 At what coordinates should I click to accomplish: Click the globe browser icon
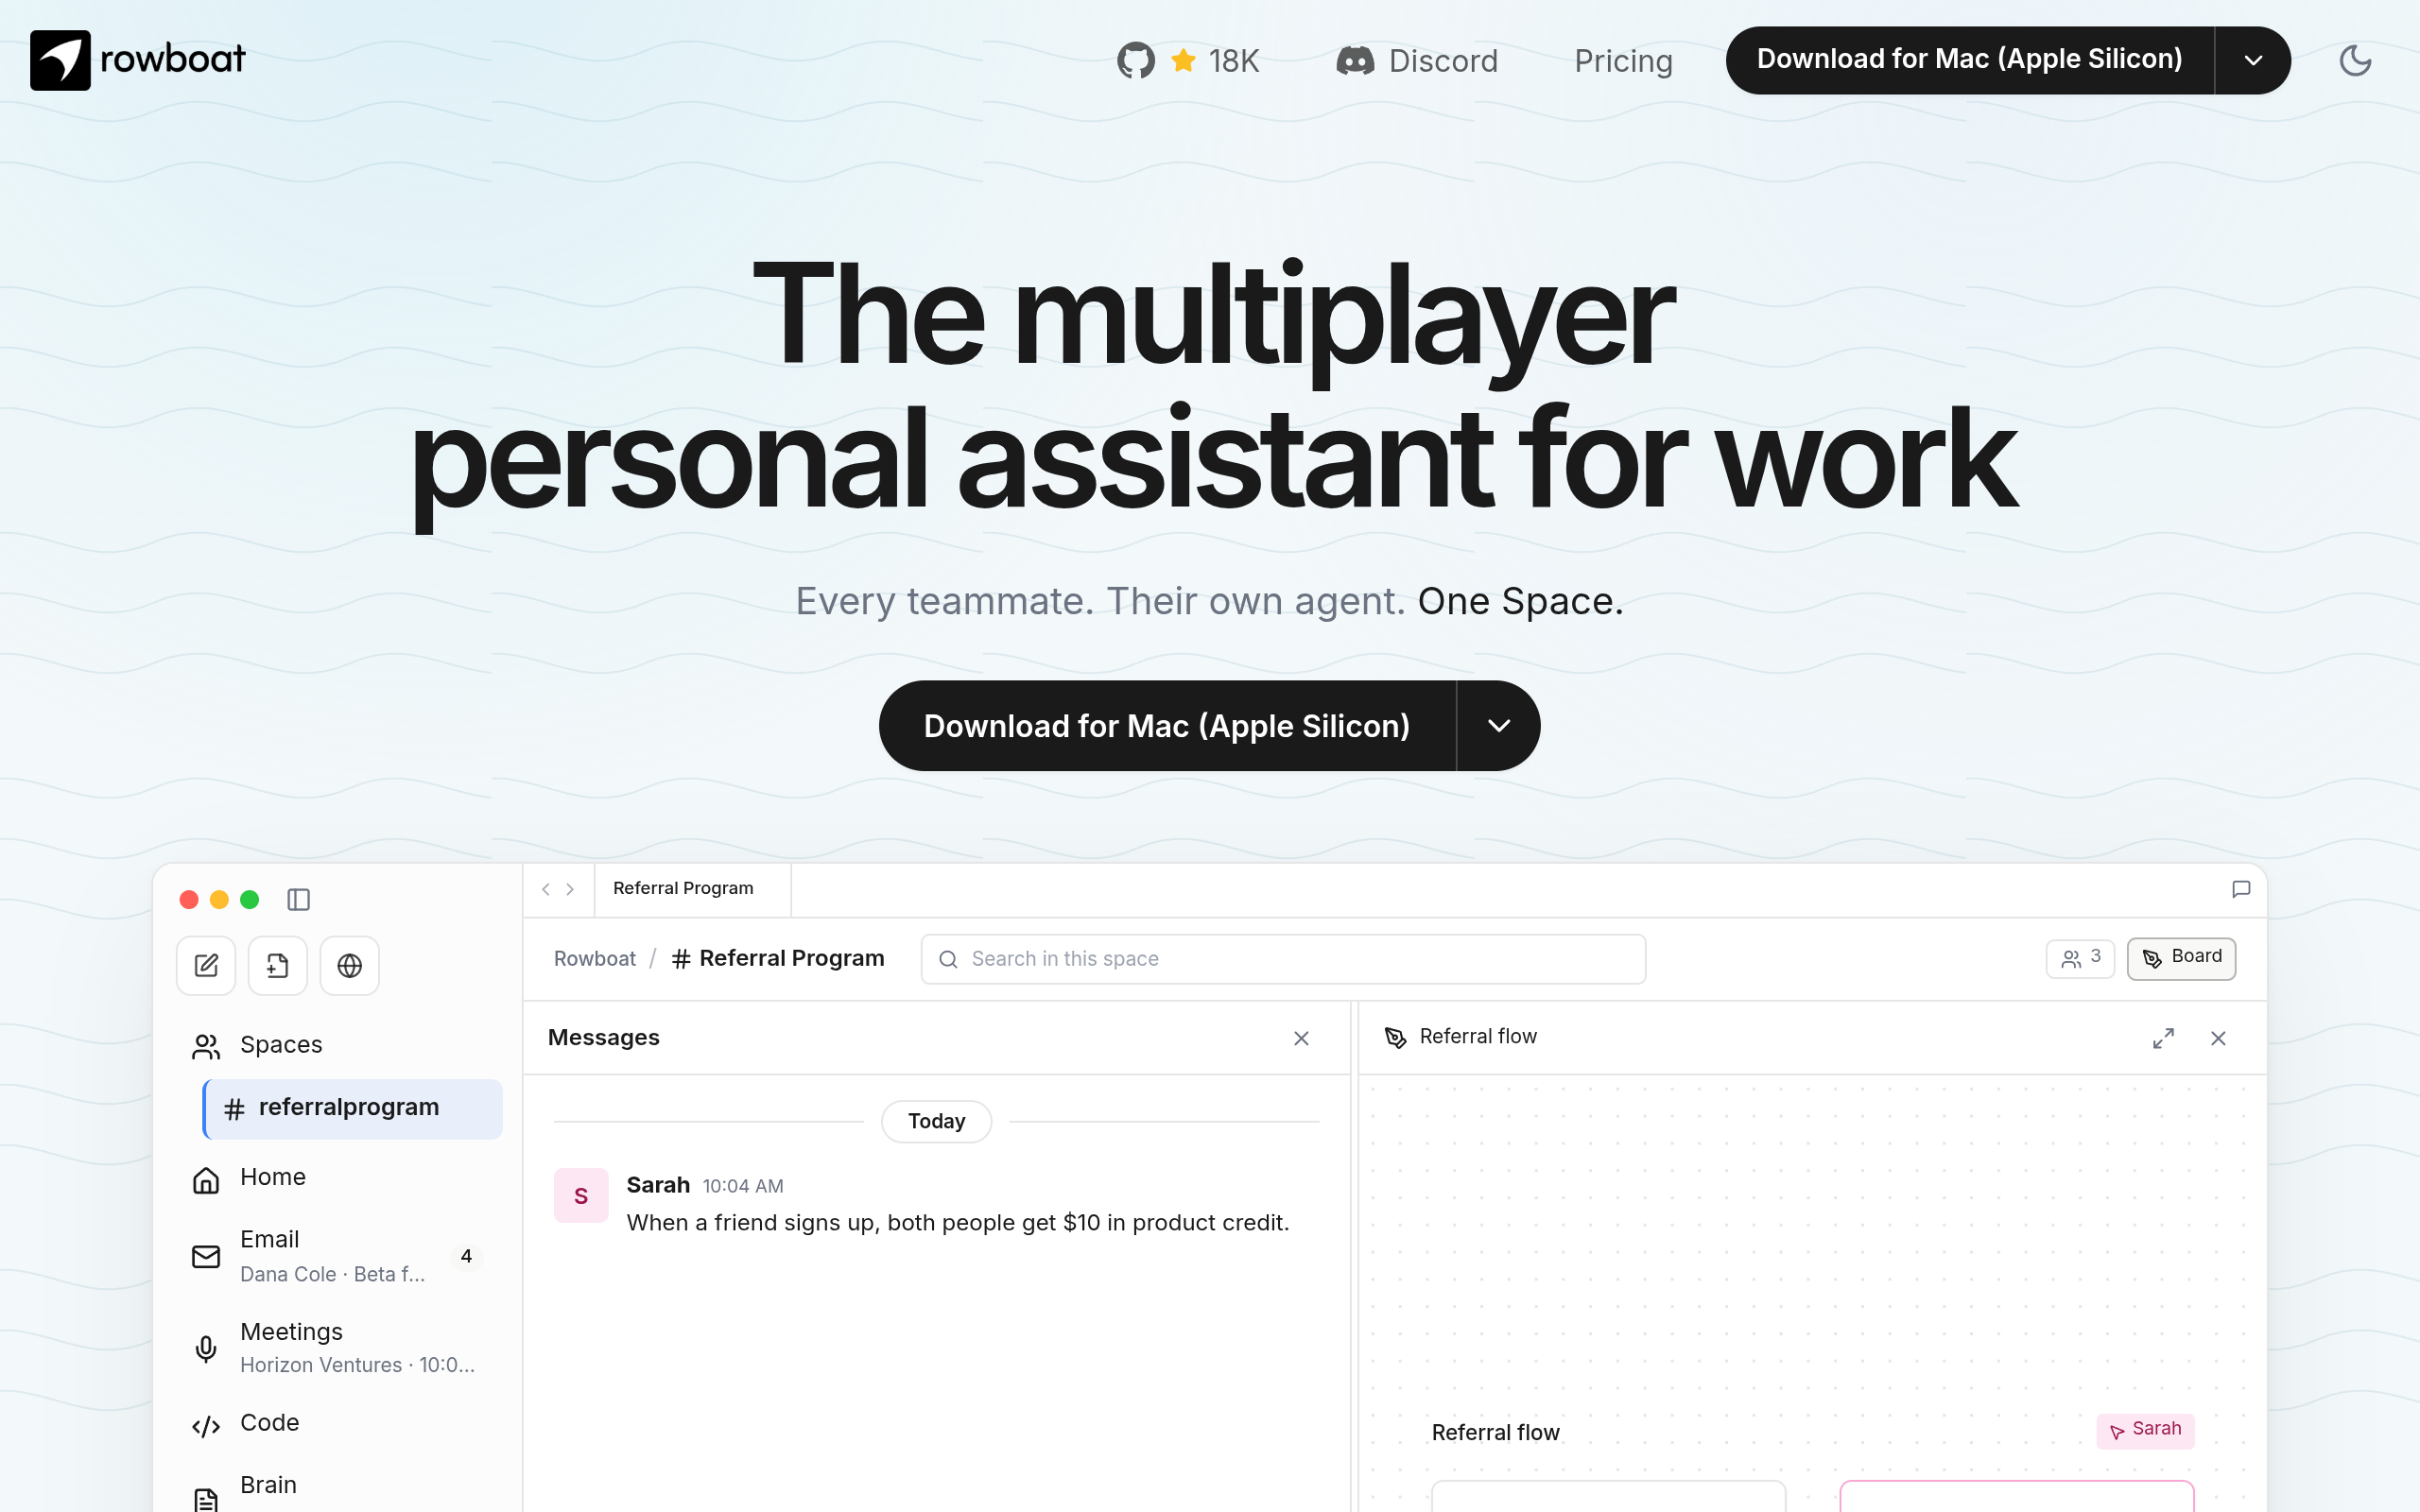[x=350, y=966]
